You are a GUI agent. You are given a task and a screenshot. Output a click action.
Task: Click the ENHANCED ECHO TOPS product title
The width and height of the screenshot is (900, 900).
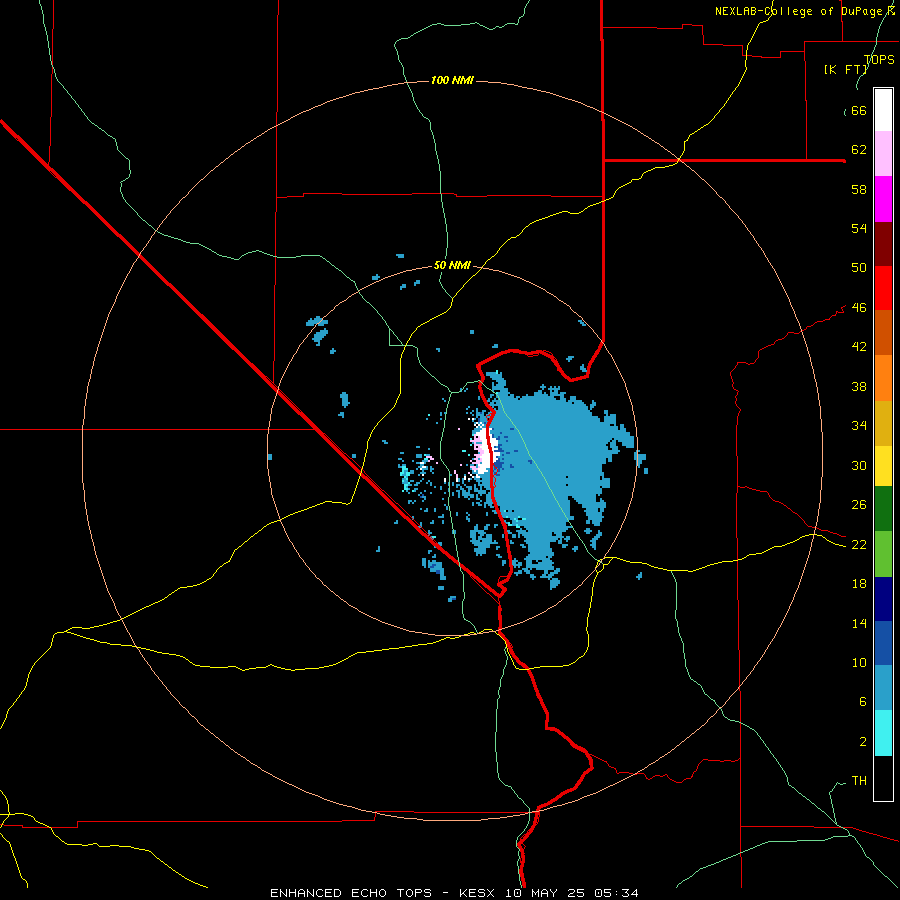pyautogui.click(x=351, y=893)
